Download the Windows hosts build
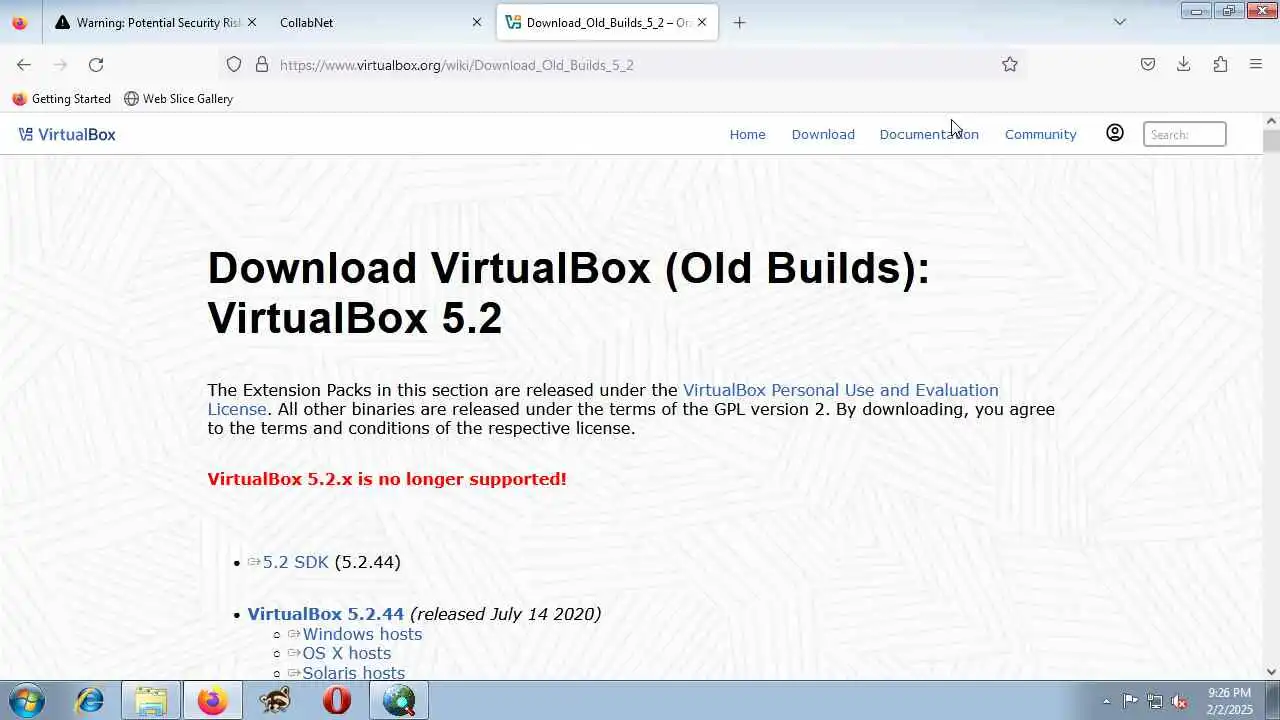Image resolution: width=1280 pixels, height=720 pixels. [x=362, y=634]
